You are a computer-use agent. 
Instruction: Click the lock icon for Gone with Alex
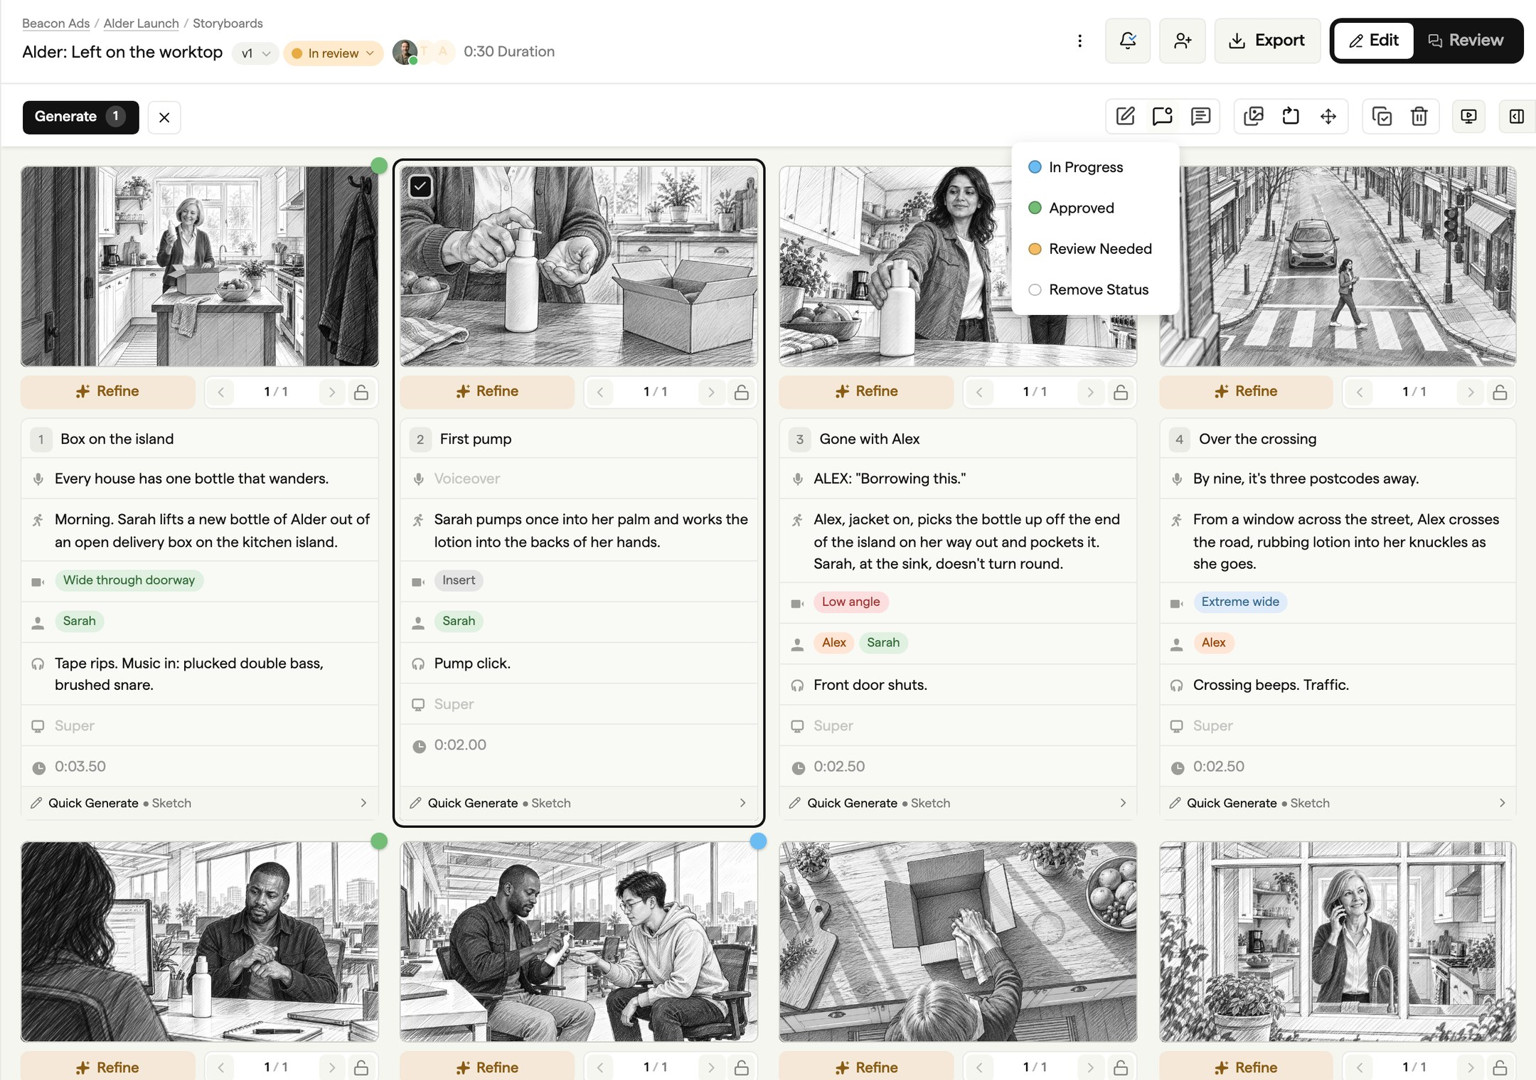[x=1120, y=392]
